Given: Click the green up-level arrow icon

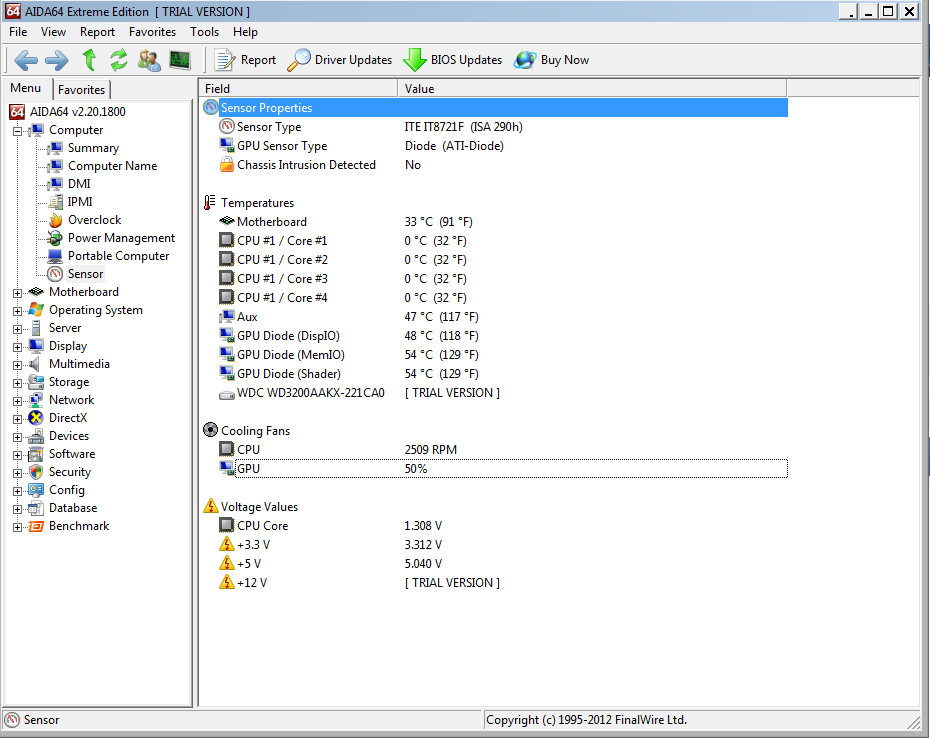Looking at the screenshot, I should coord(90,60).
